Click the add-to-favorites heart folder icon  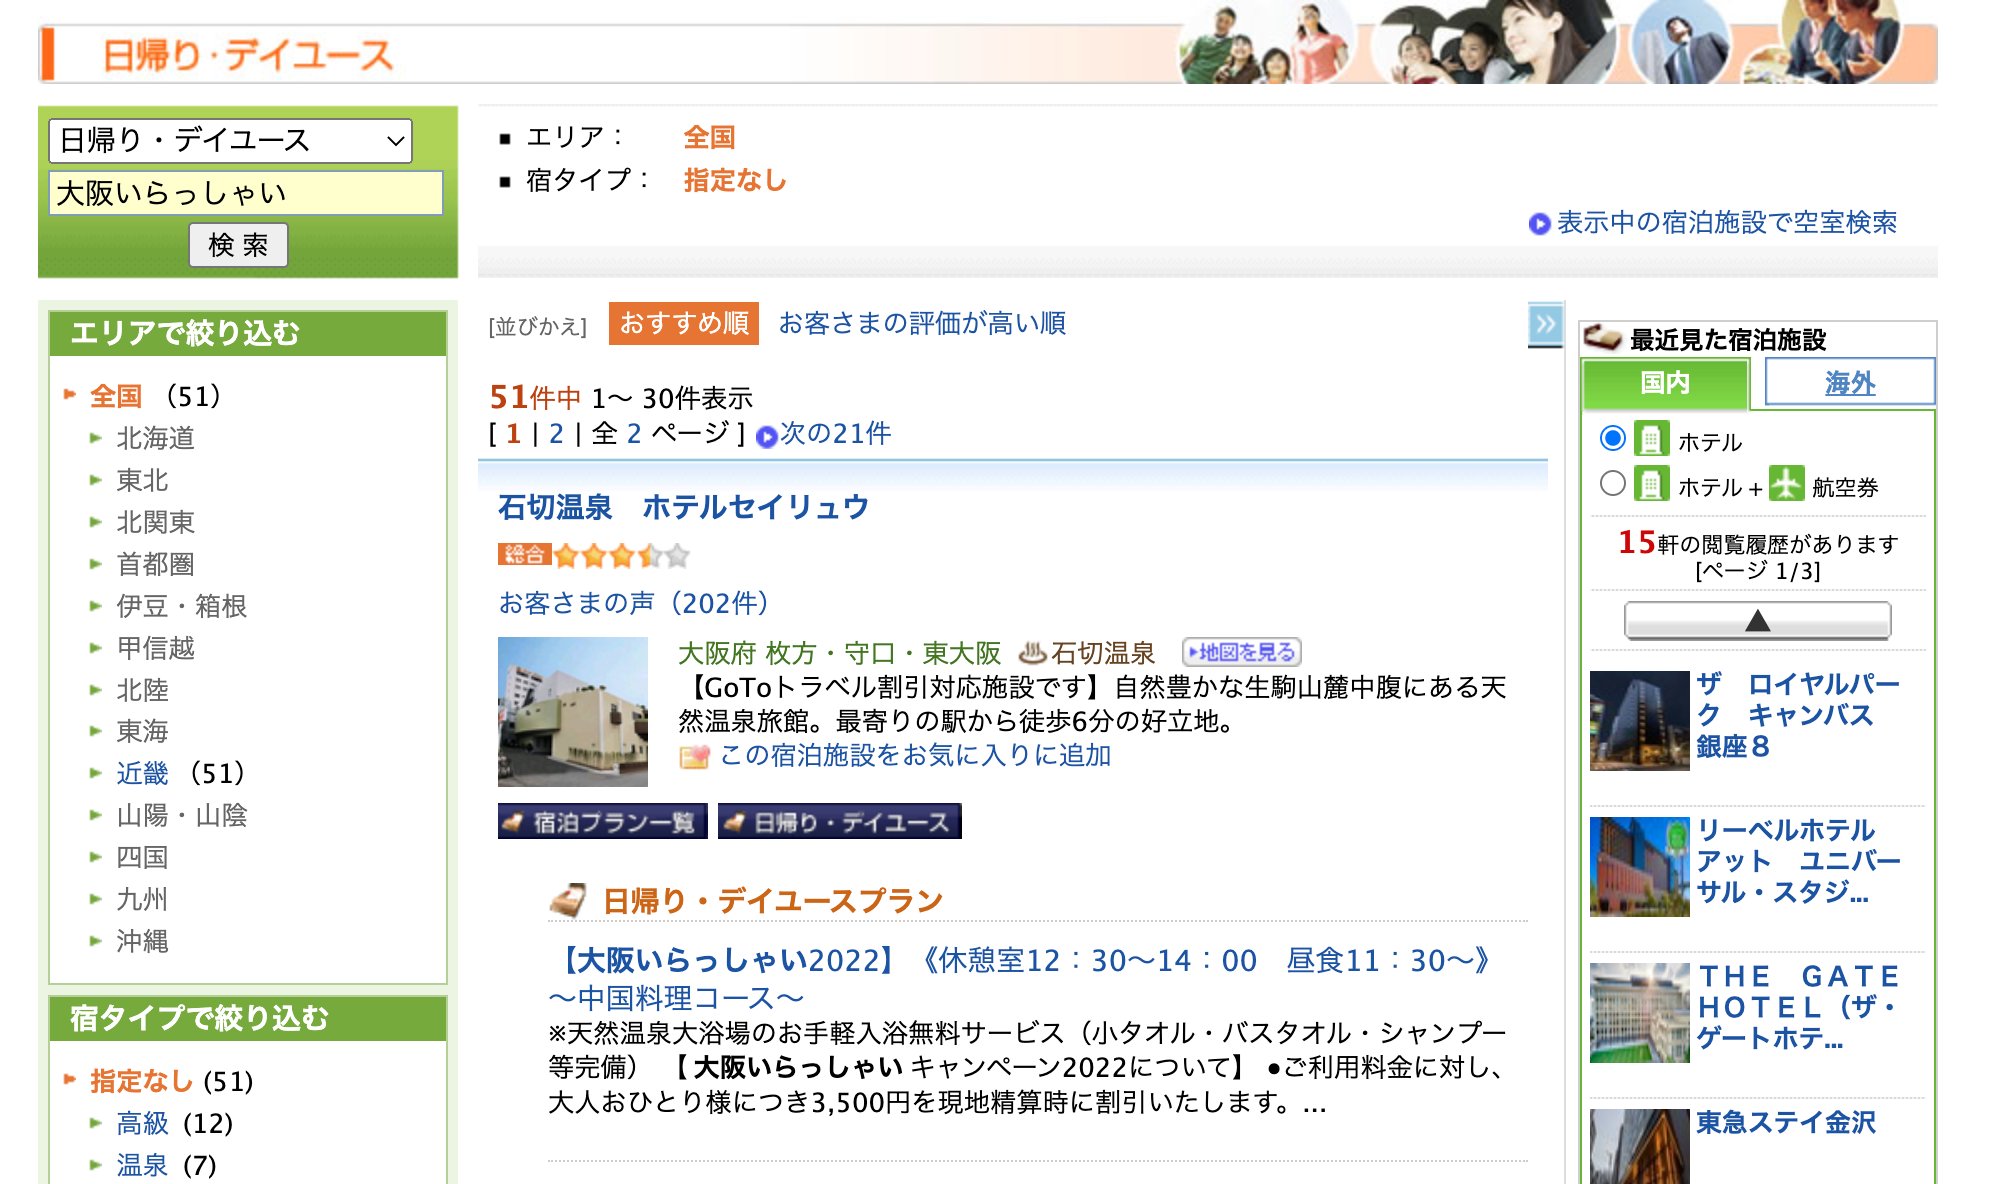click(x=693, y=757)
